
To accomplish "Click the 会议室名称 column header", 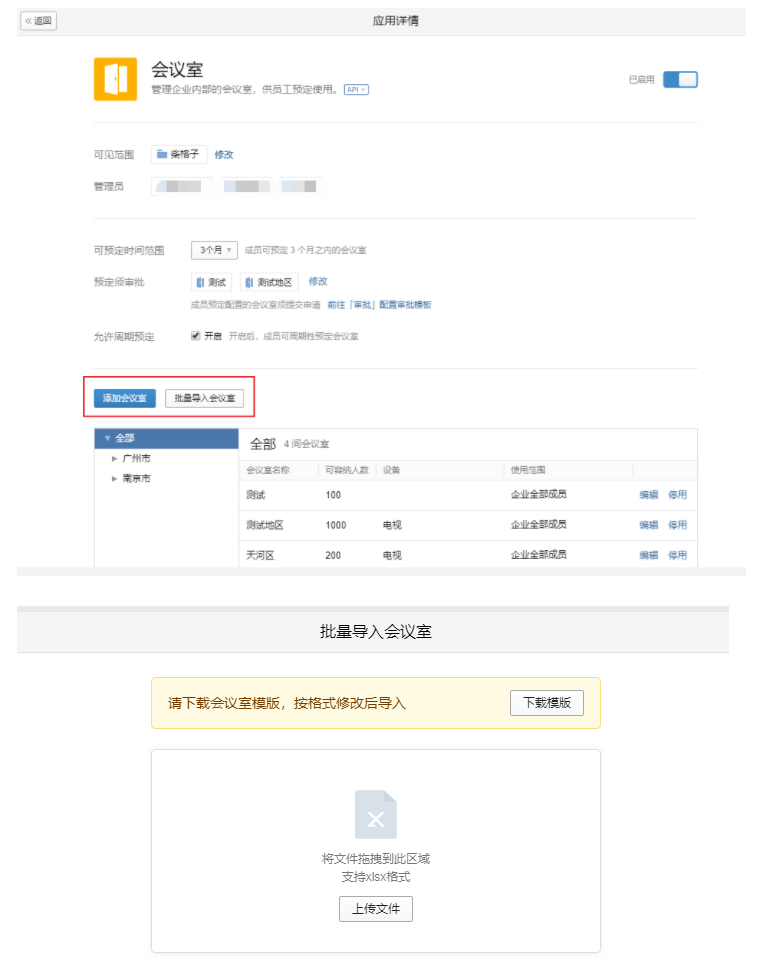I will click(x=268, y=470).
